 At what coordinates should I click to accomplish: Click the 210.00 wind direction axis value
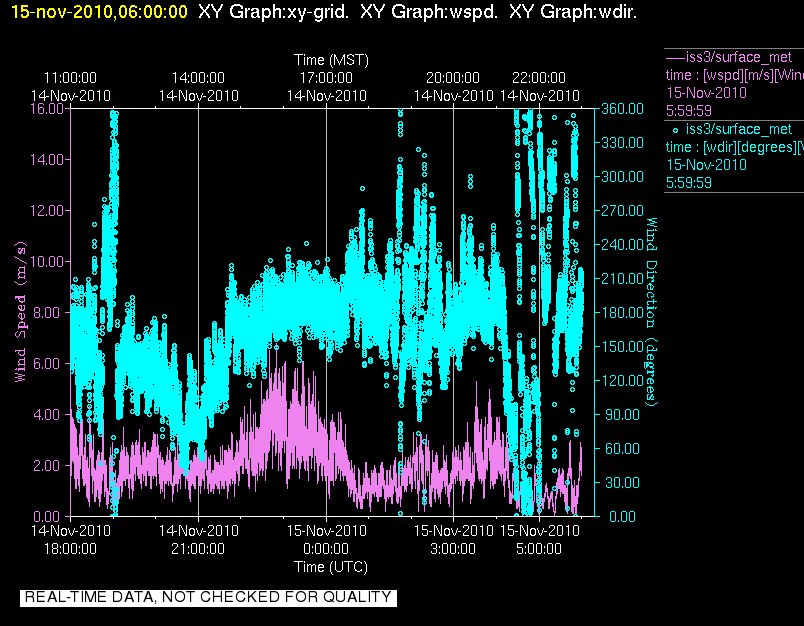click(622, 278)
